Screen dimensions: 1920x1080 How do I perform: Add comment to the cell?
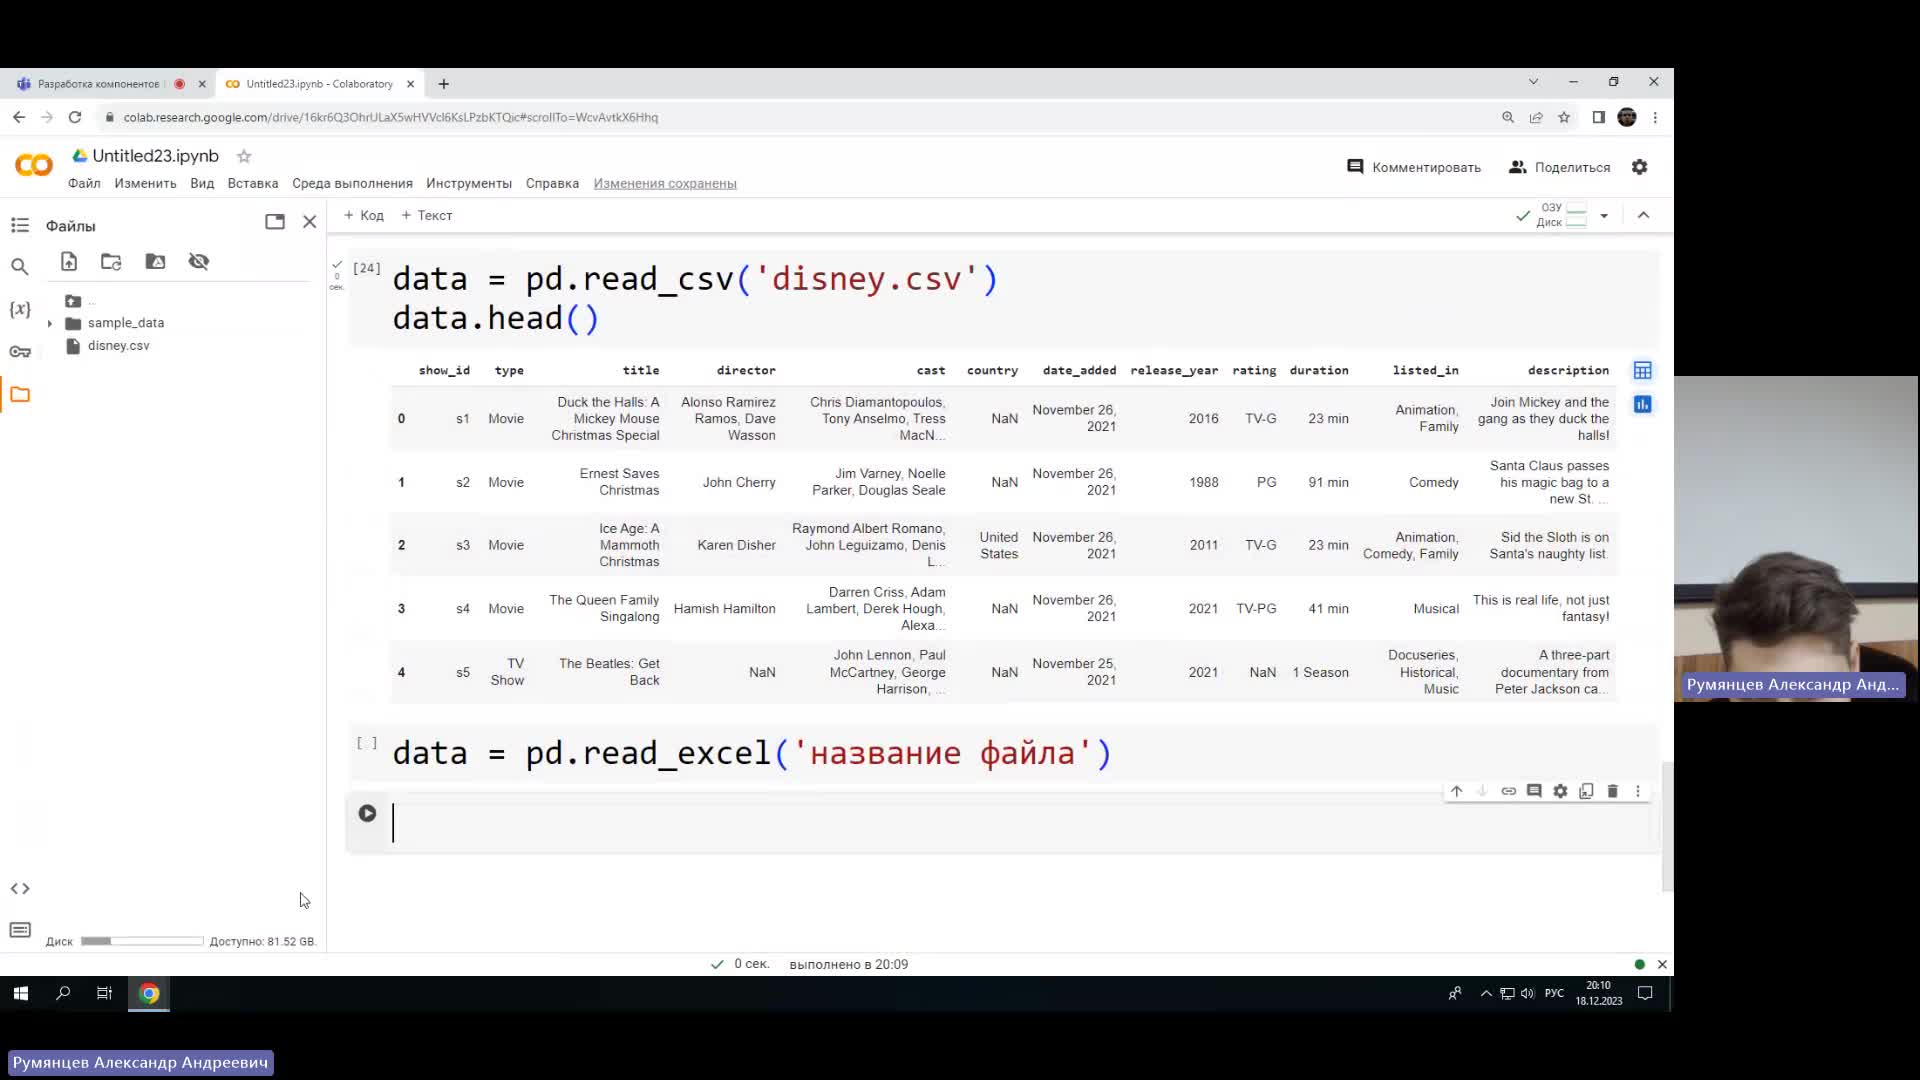pos(1535,791)
